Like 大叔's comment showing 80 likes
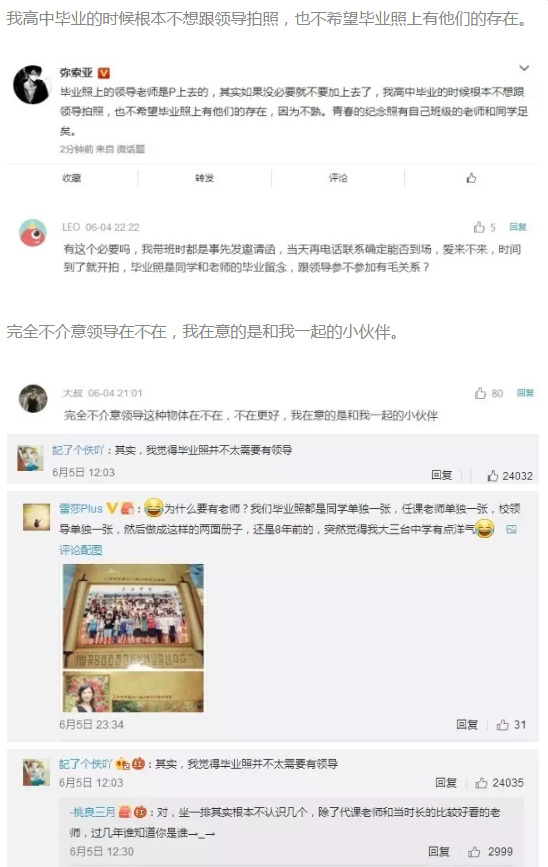The image size is (548, 867). (489, 393)
